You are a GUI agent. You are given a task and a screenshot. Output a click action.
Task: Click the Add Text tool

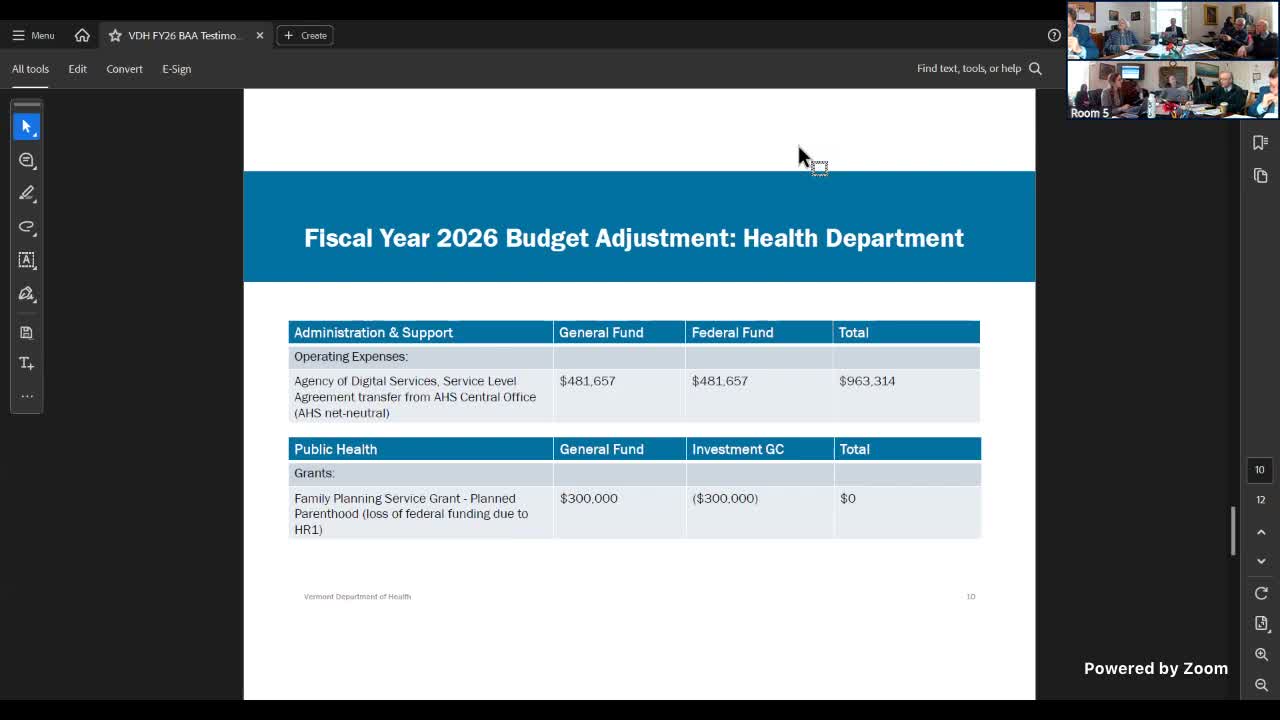(27, 363)
